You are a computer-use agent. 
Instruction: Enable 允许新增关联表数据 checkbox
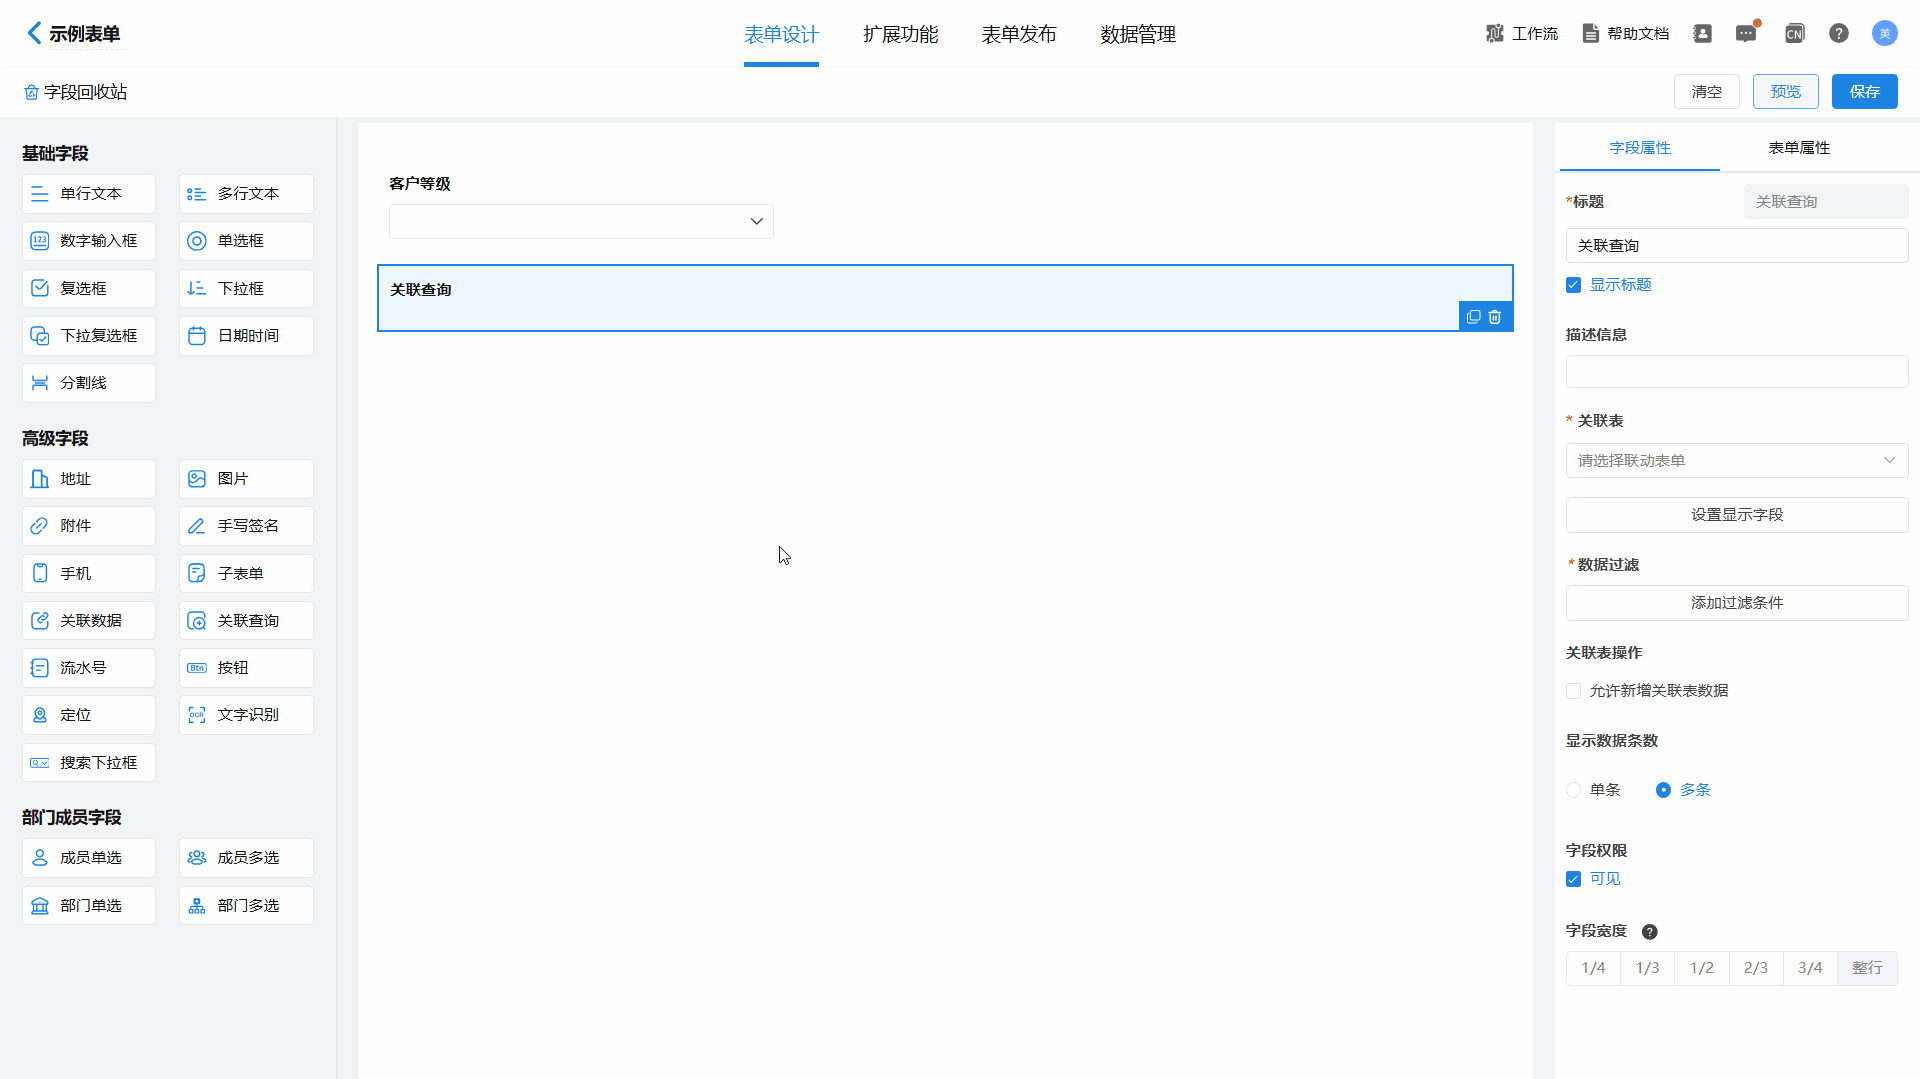coord(1574,691)
